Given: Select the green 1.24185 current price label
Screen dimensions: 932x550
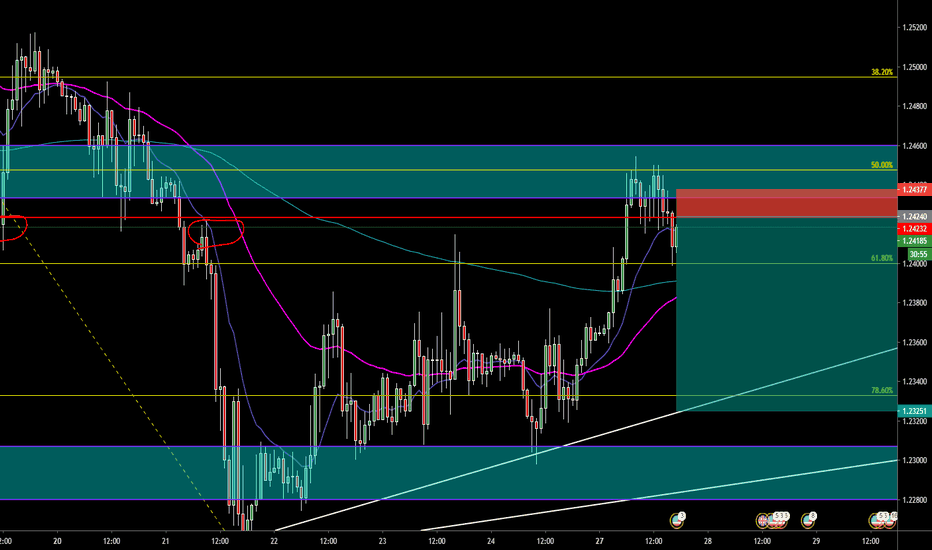Looking at the screenshot, I should click(914, 241).
